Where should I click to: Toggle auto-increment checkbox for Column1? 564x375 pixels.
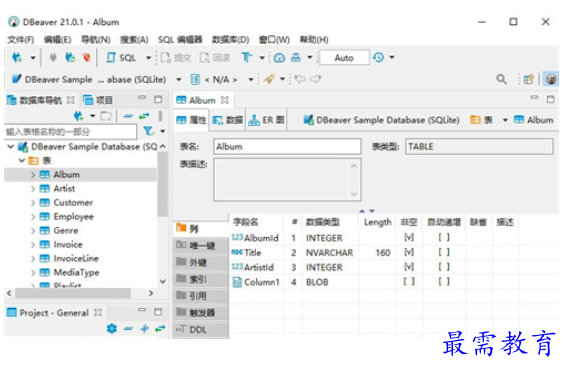coord(444,282)
